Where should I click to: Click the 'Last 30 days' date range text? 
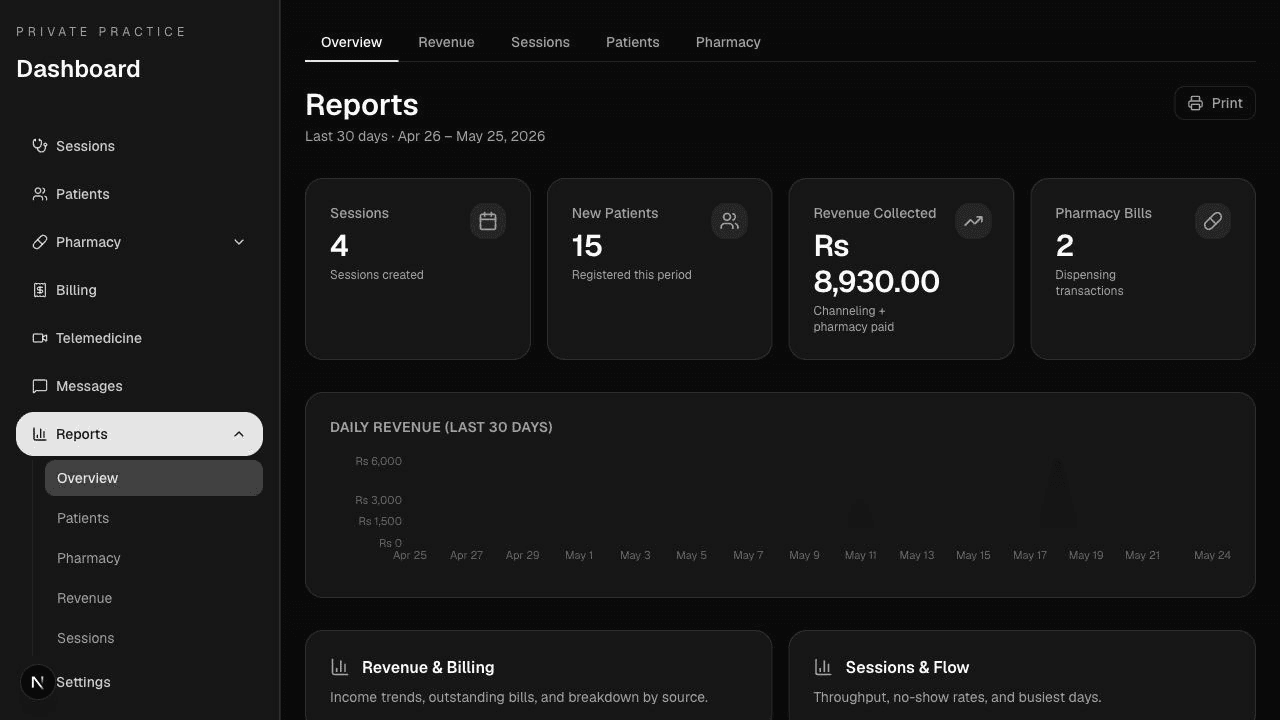click(x=425, y=136)
